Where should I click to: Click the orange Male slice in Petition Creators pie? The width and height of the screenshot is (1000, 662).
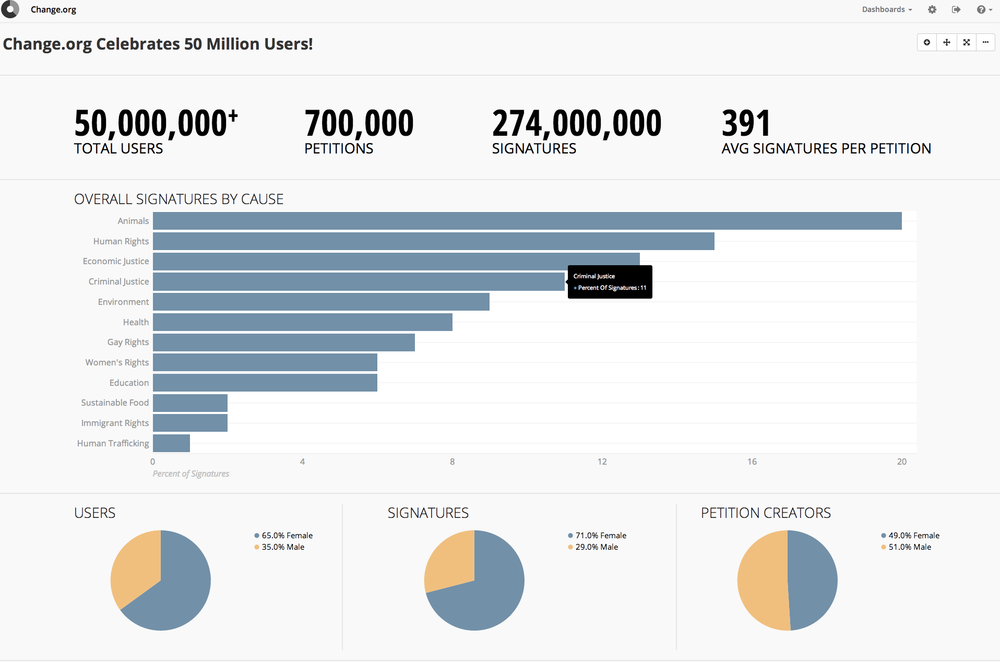tap(762, 580)
